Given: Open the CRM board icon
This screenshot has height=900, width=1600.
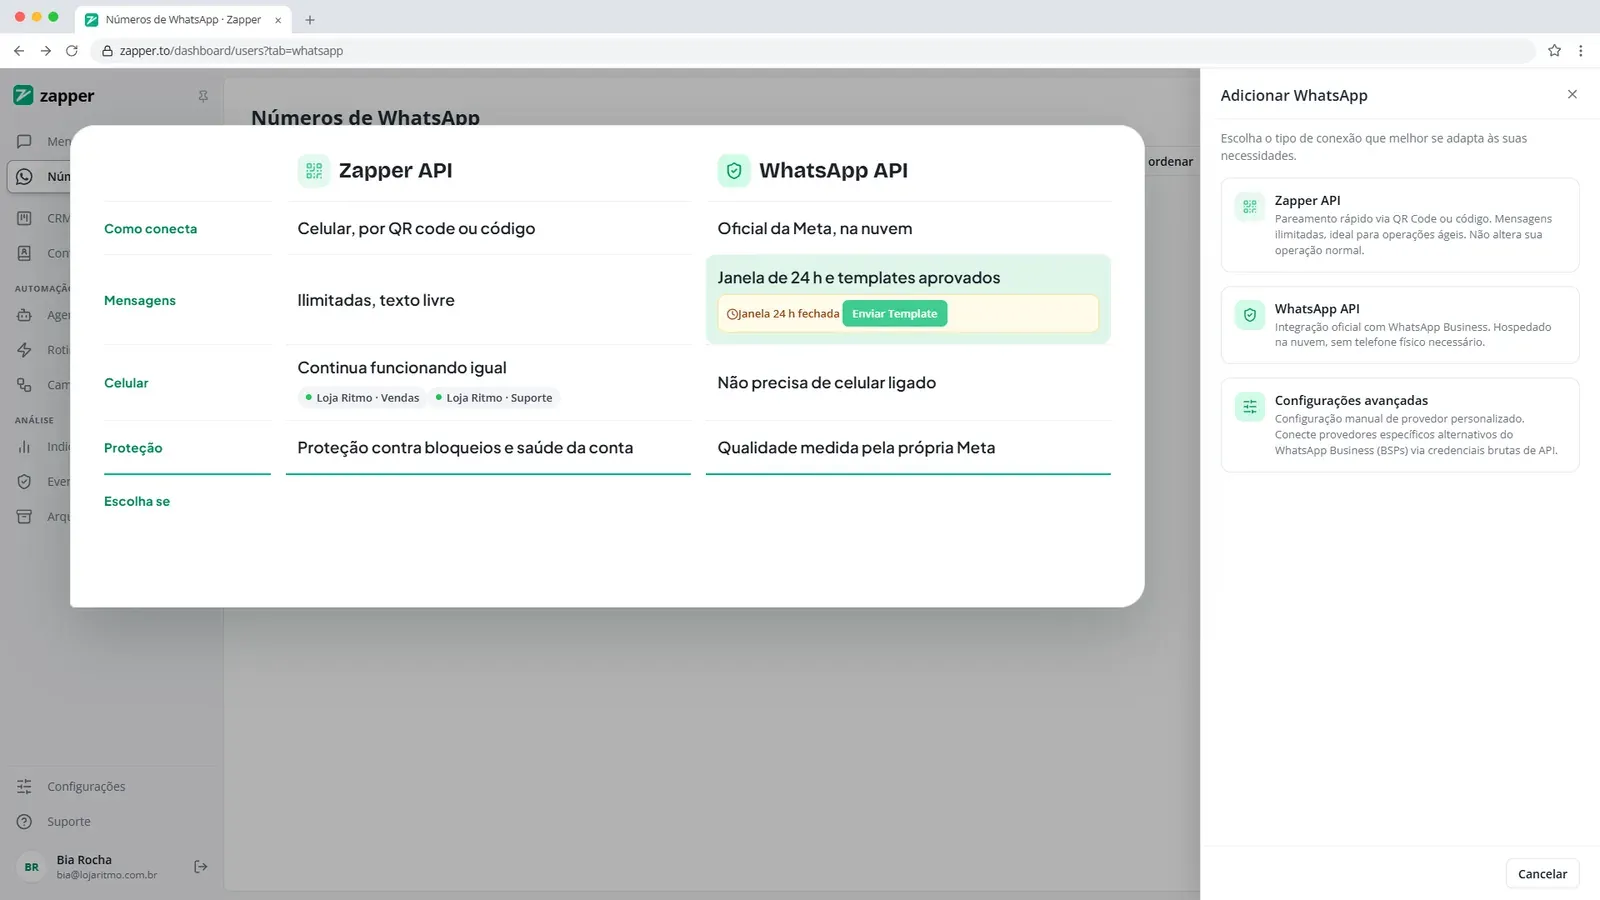Looking at the screenshot, I should [x=24, y=218].
